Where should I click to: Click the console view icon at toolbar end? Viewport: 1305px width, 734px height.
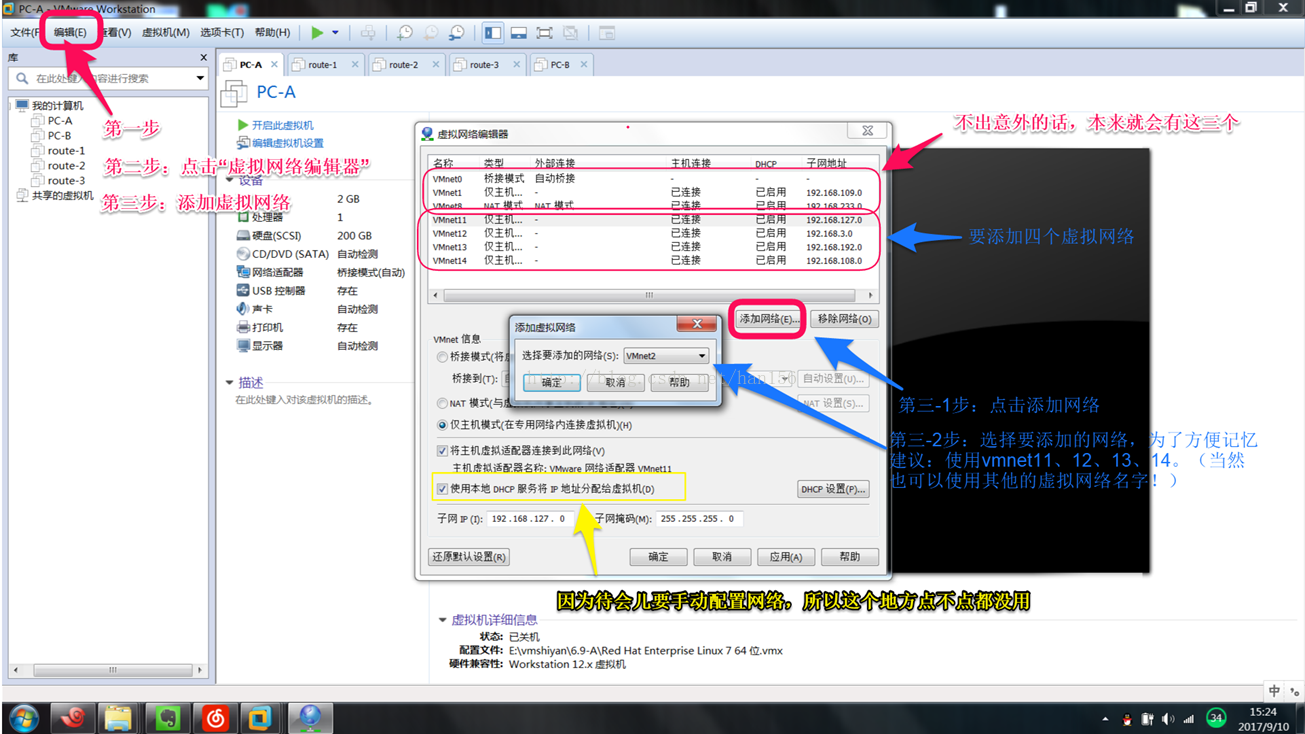pyautogui.click(x=606, y=33)
